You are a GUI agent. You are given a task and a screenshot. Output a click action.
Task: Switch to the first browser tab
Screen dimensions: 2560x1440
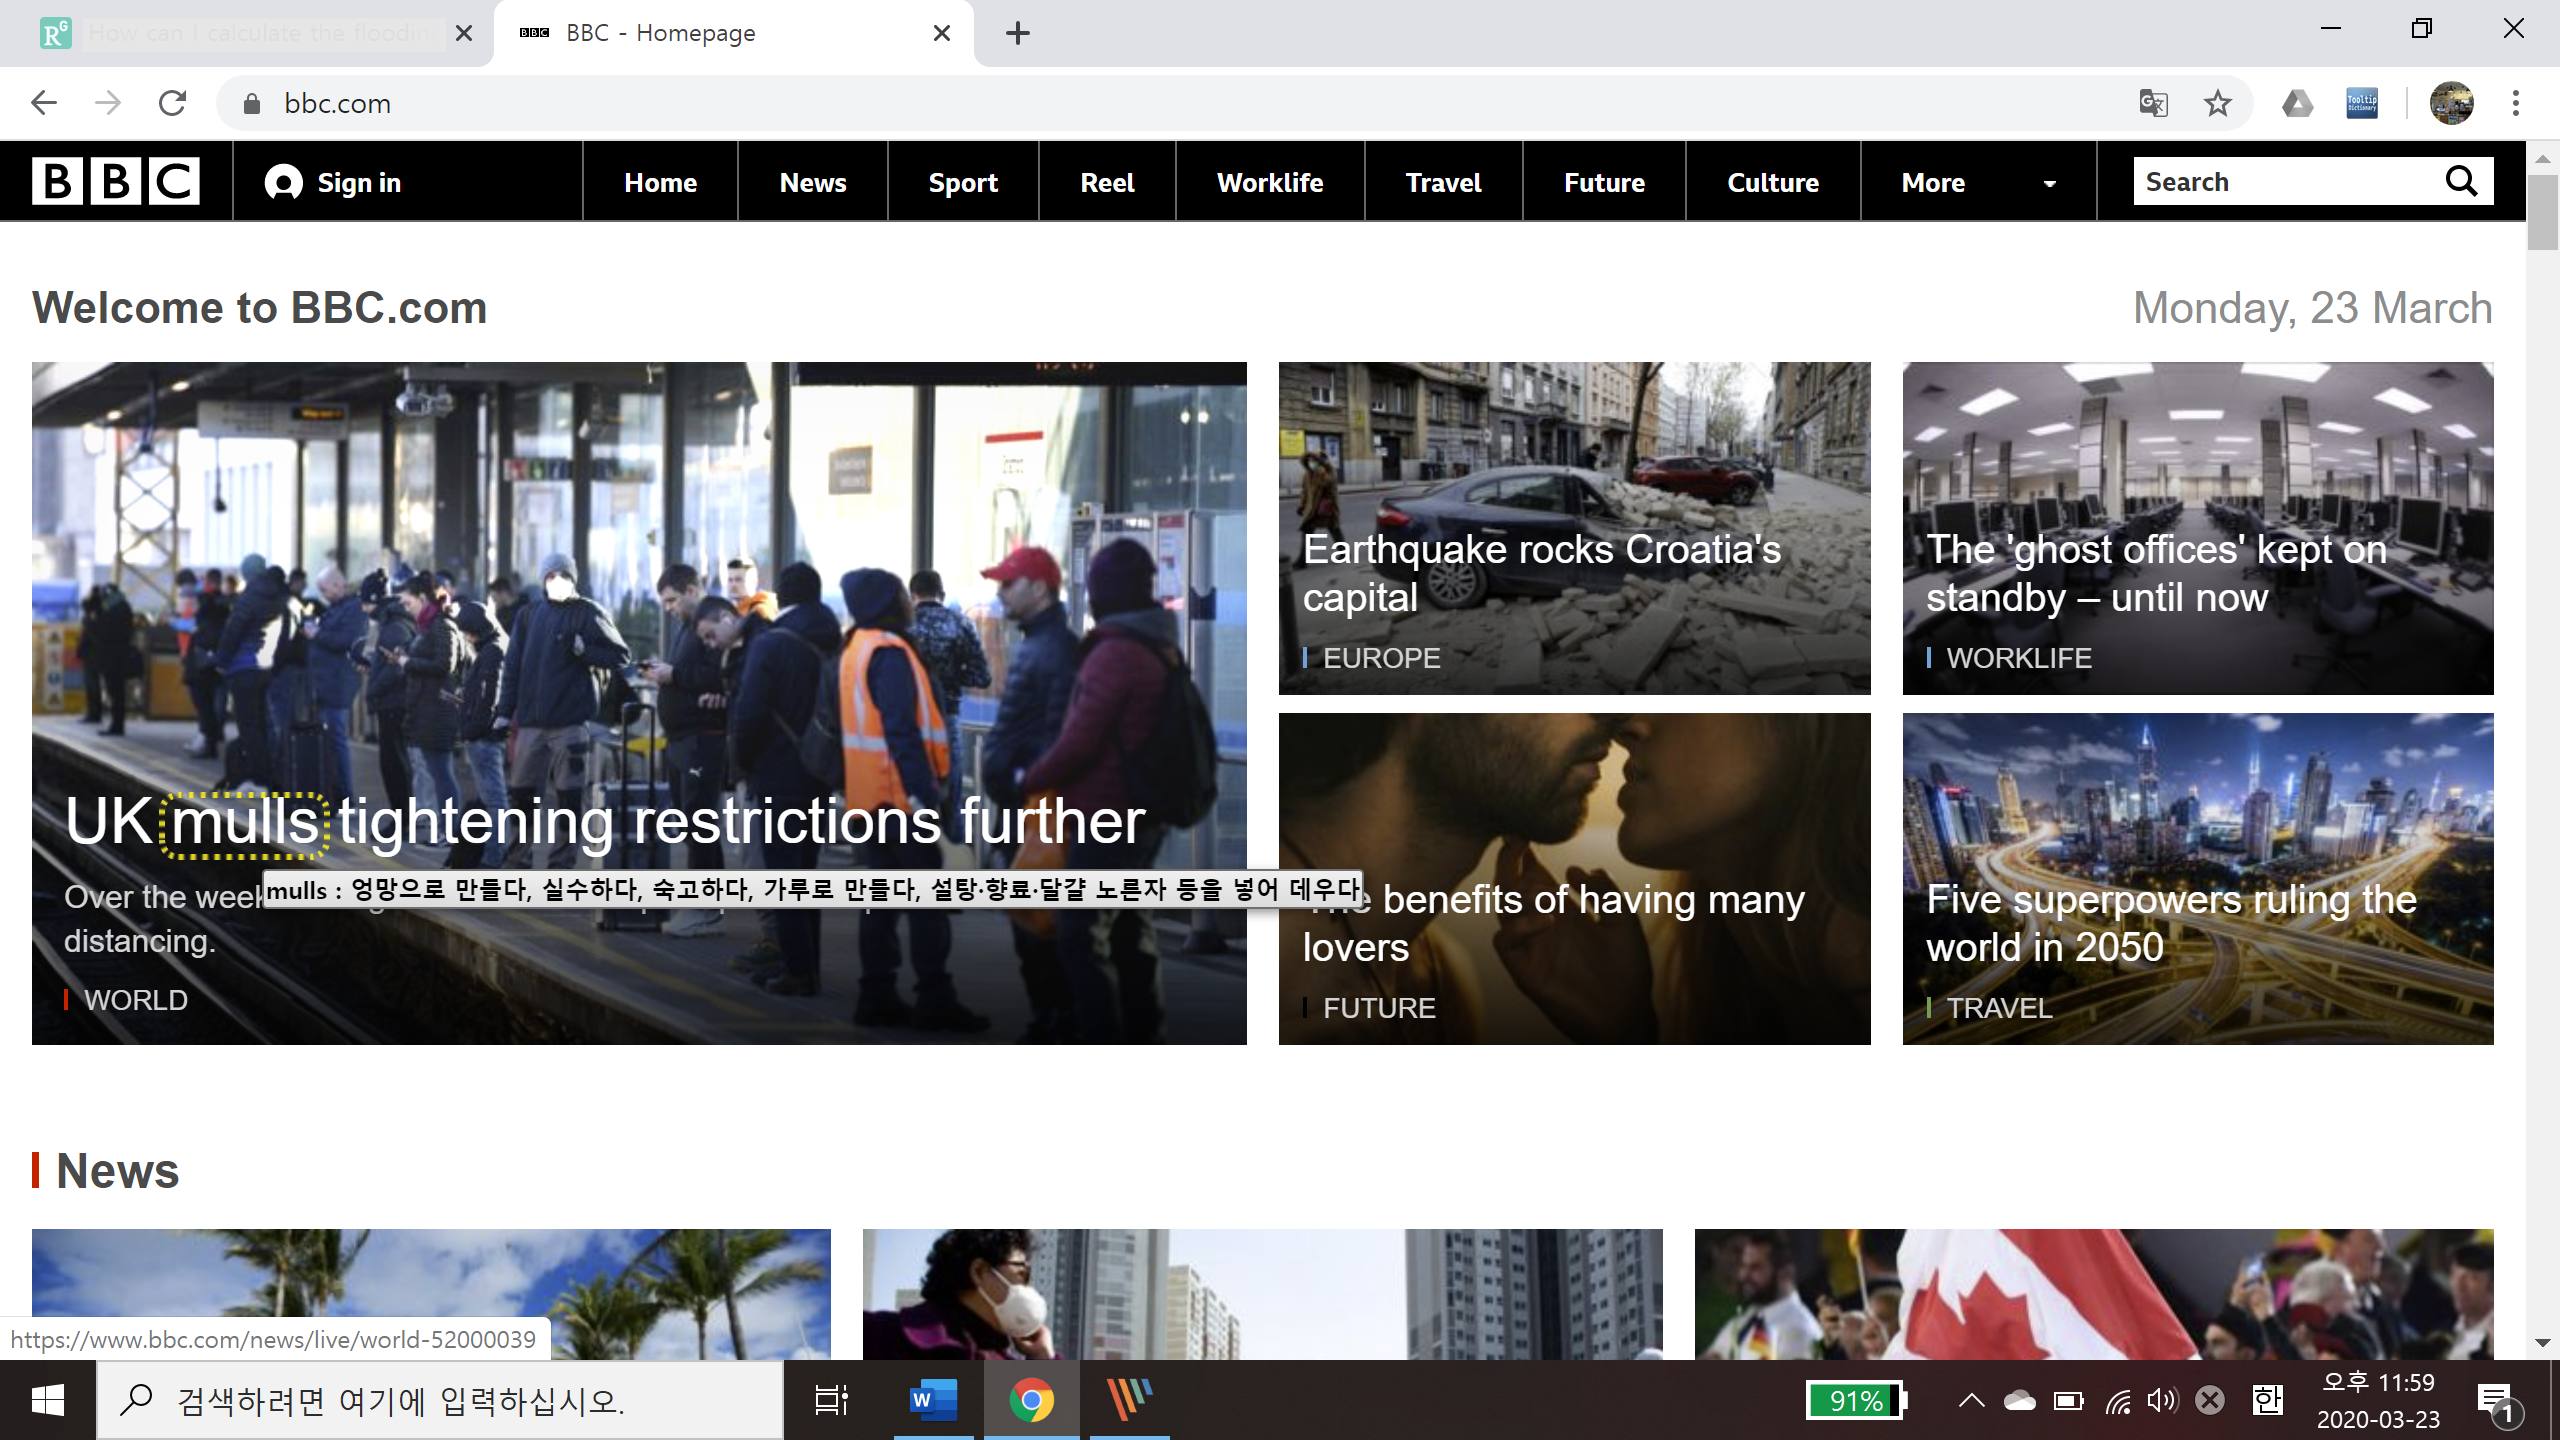[x=250, y=33]
